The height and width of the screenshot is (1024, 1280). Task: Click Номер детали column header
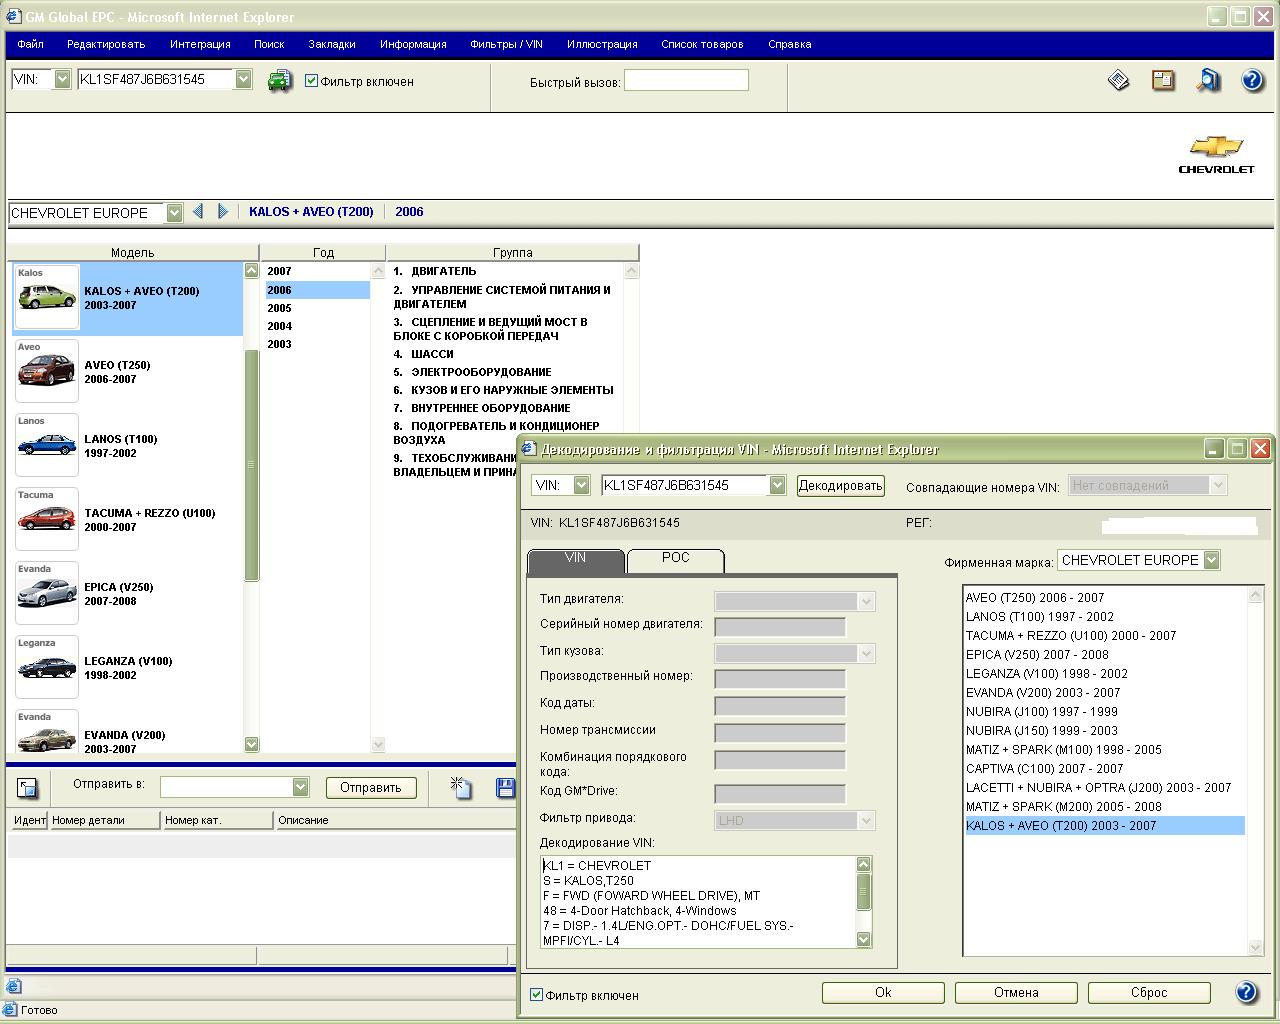click(x=104, y=820)
